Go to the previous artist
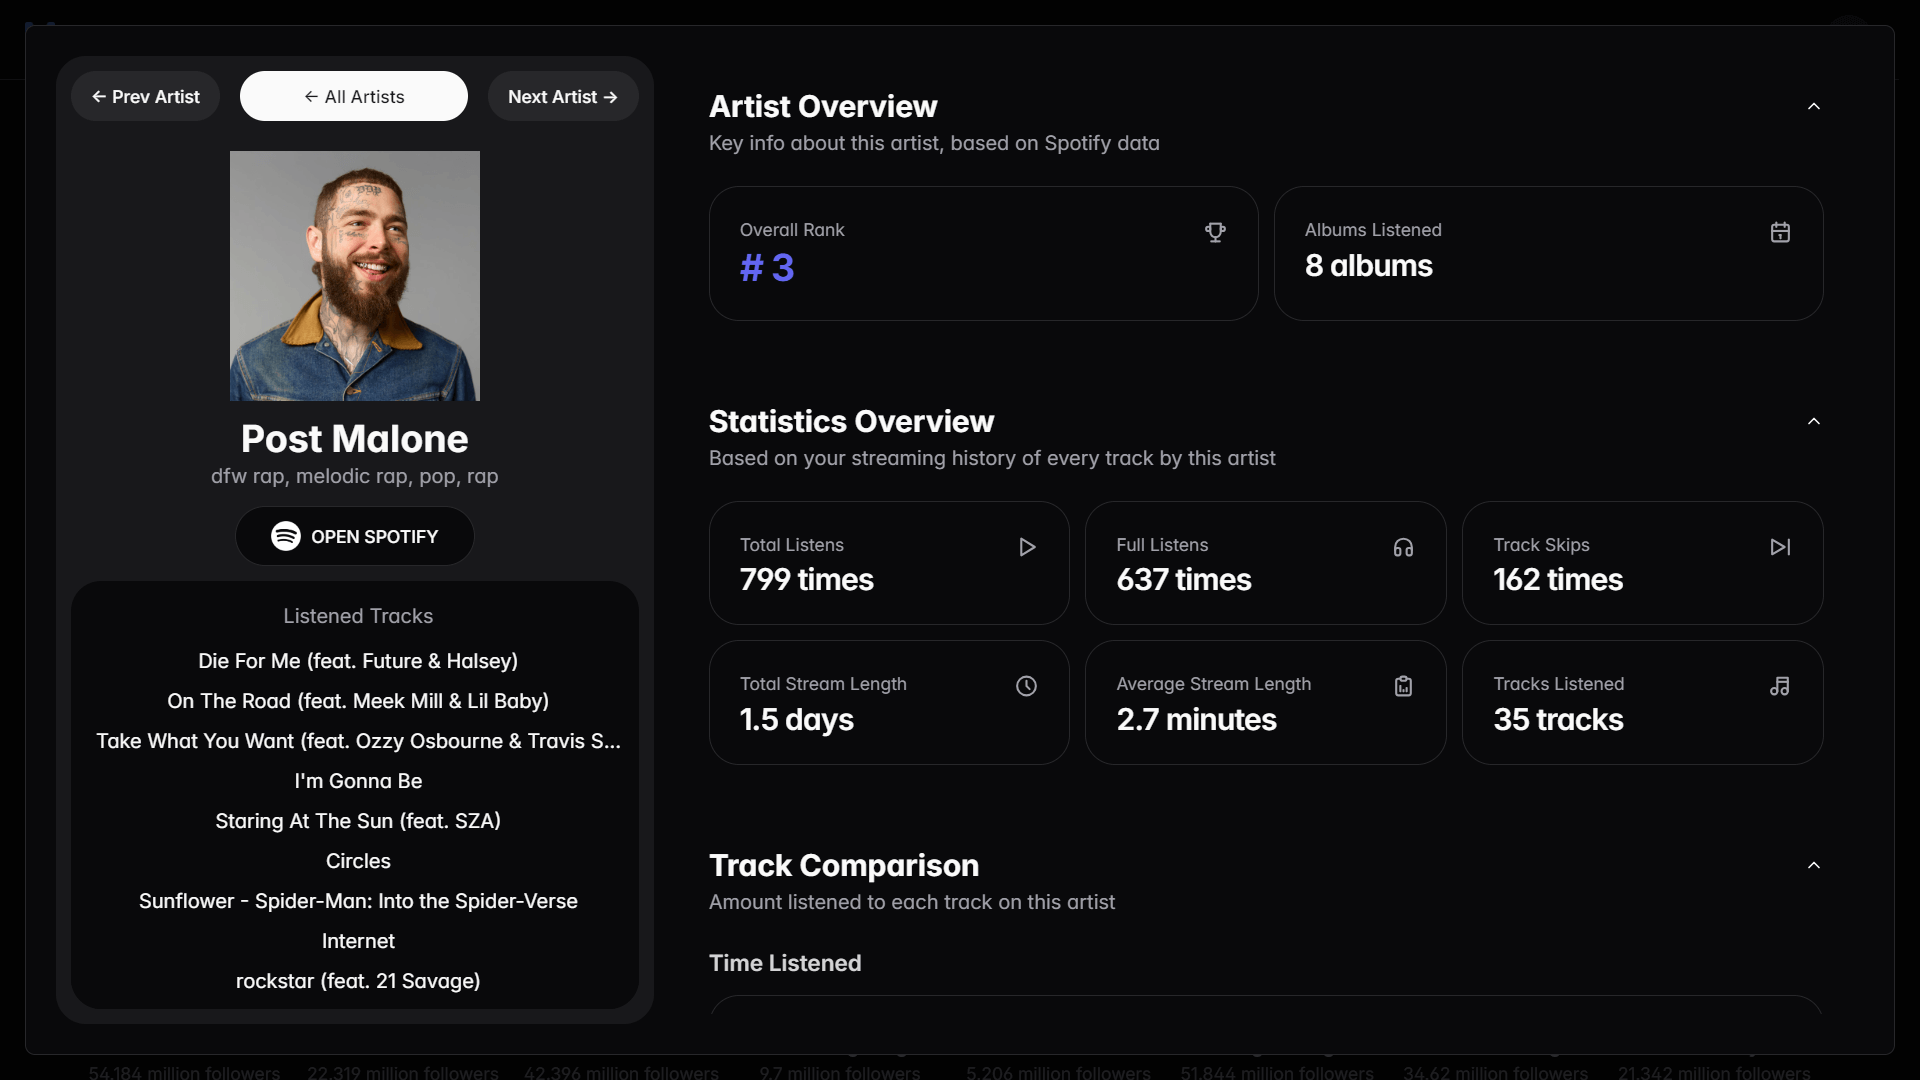 146,96
